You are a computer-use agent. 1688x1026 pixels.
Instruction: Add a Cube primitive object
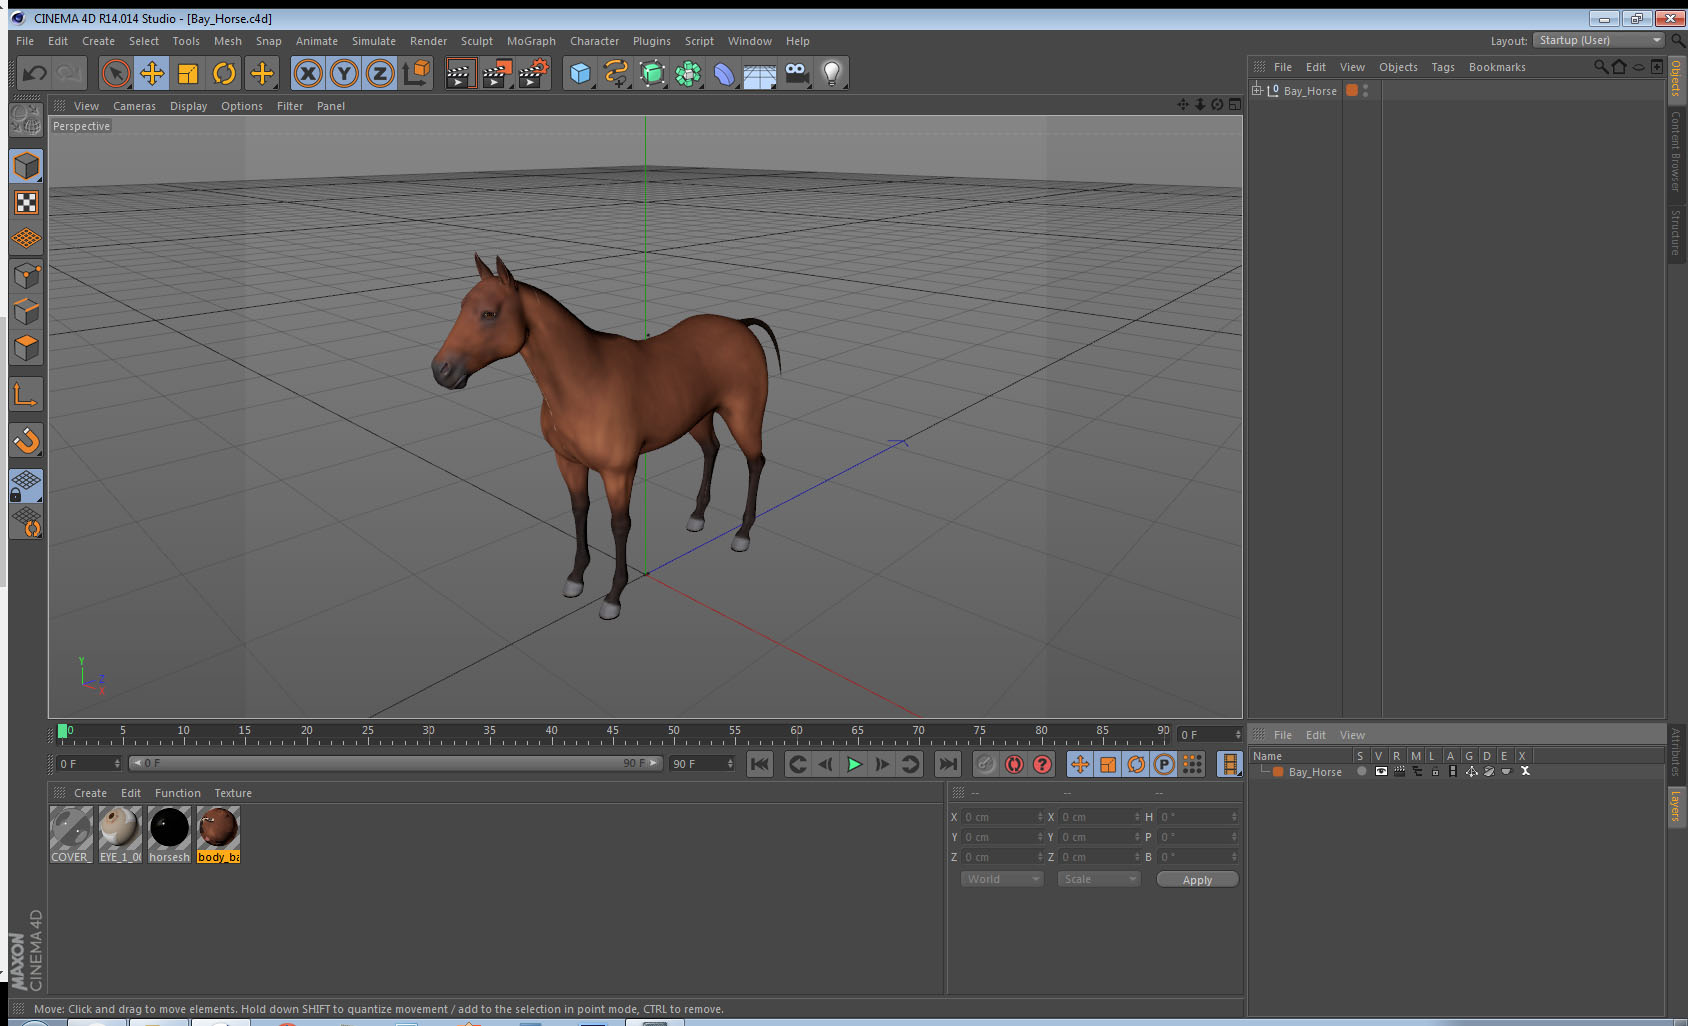(x=580, y=73)
